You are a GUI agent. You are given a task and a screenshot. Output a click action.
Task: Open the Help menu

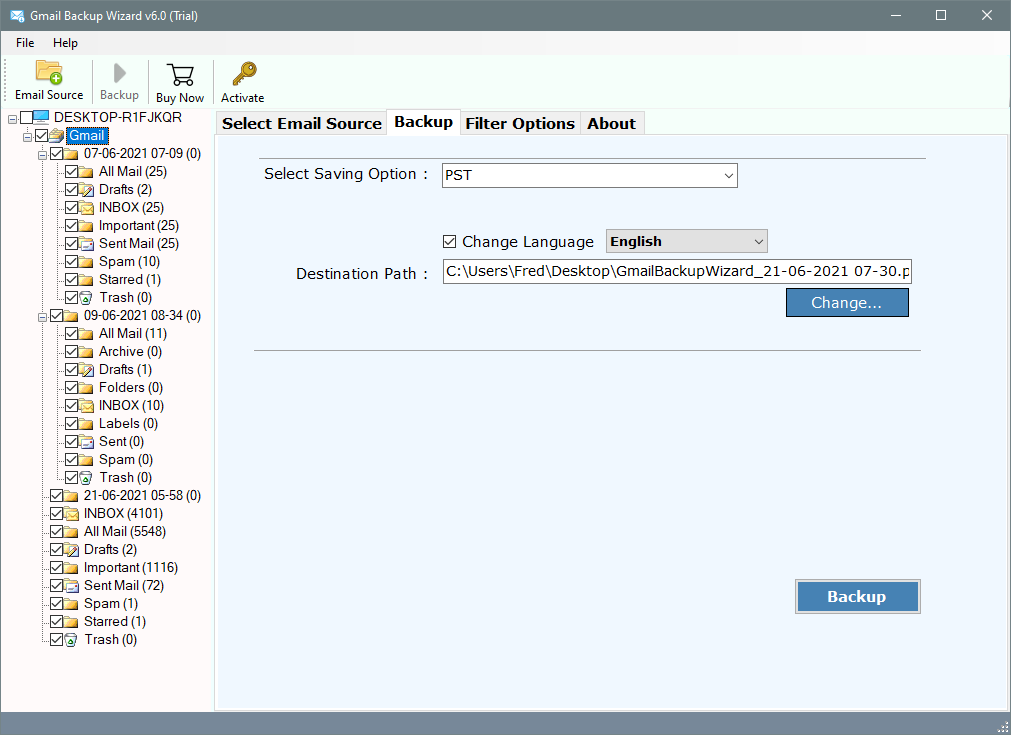point(65,43)
